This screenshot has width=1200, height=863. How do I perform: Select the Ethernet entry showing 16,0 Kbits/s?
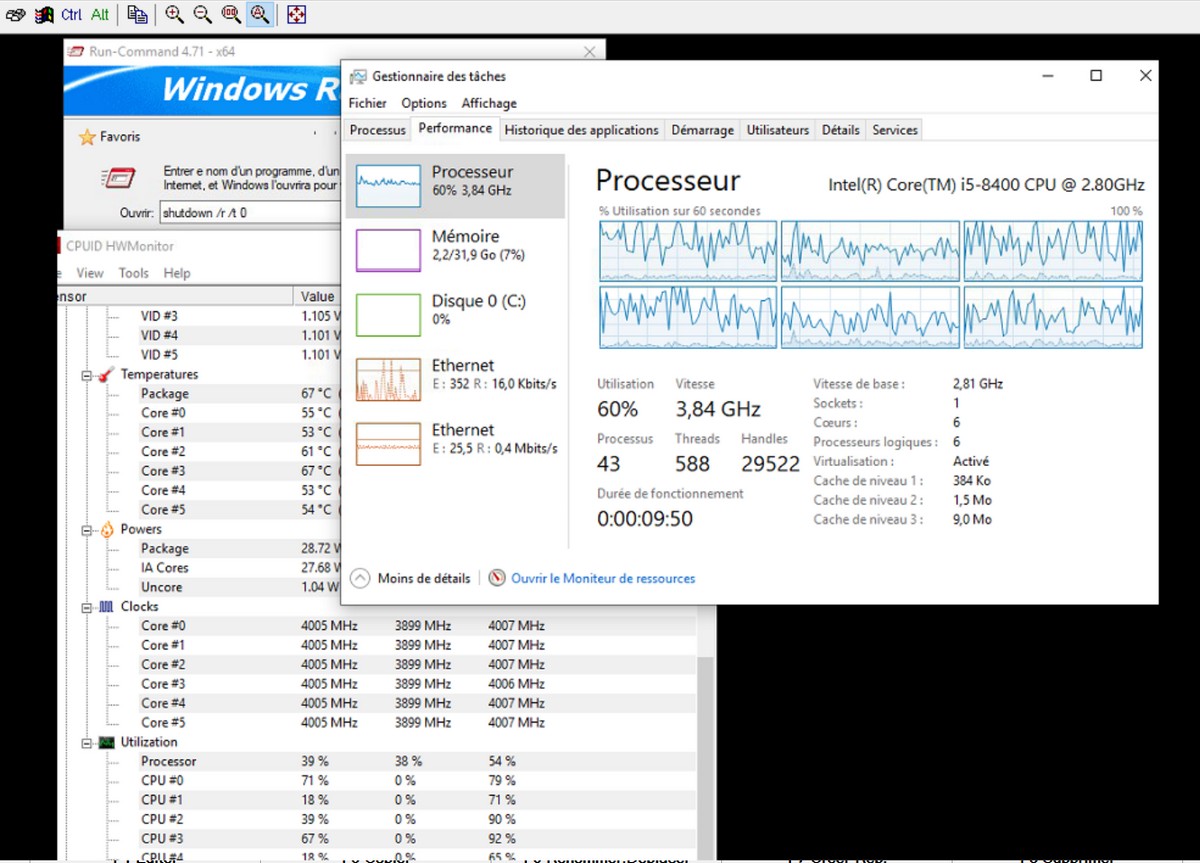pyautogui.click(x=455, y=379)
